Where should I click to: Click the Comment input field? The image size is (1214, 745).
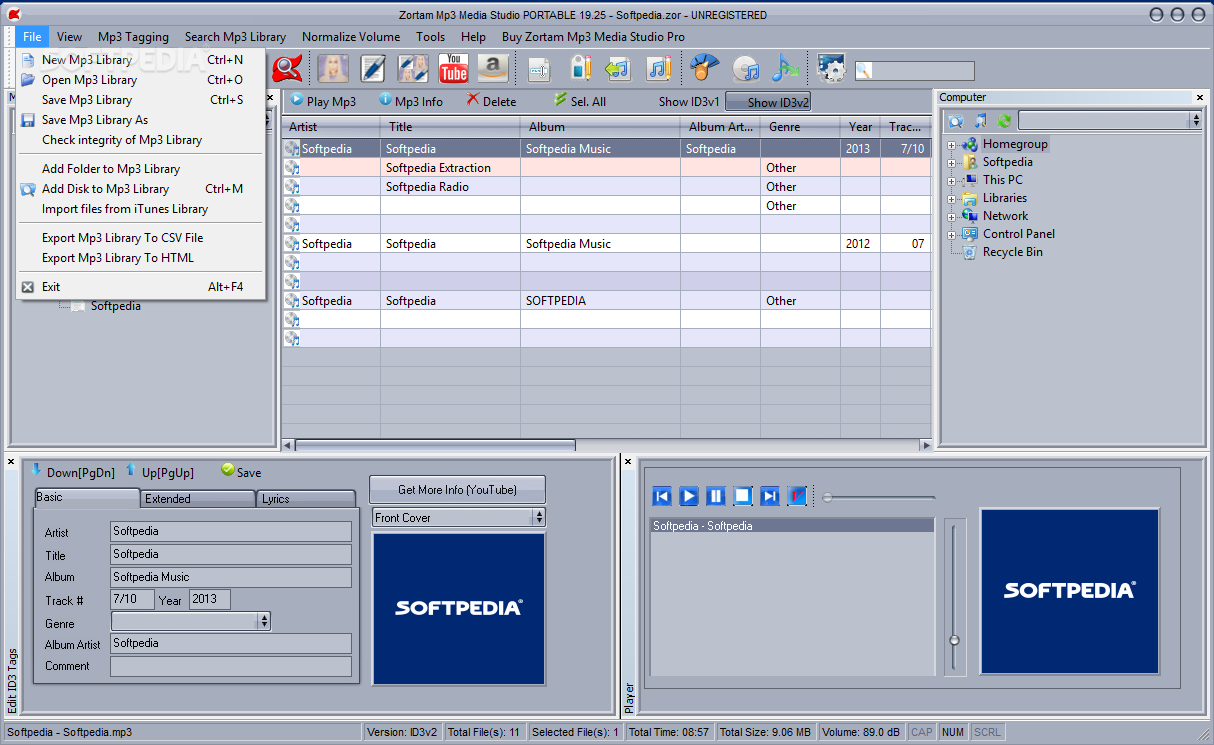[x=230, y=666]
